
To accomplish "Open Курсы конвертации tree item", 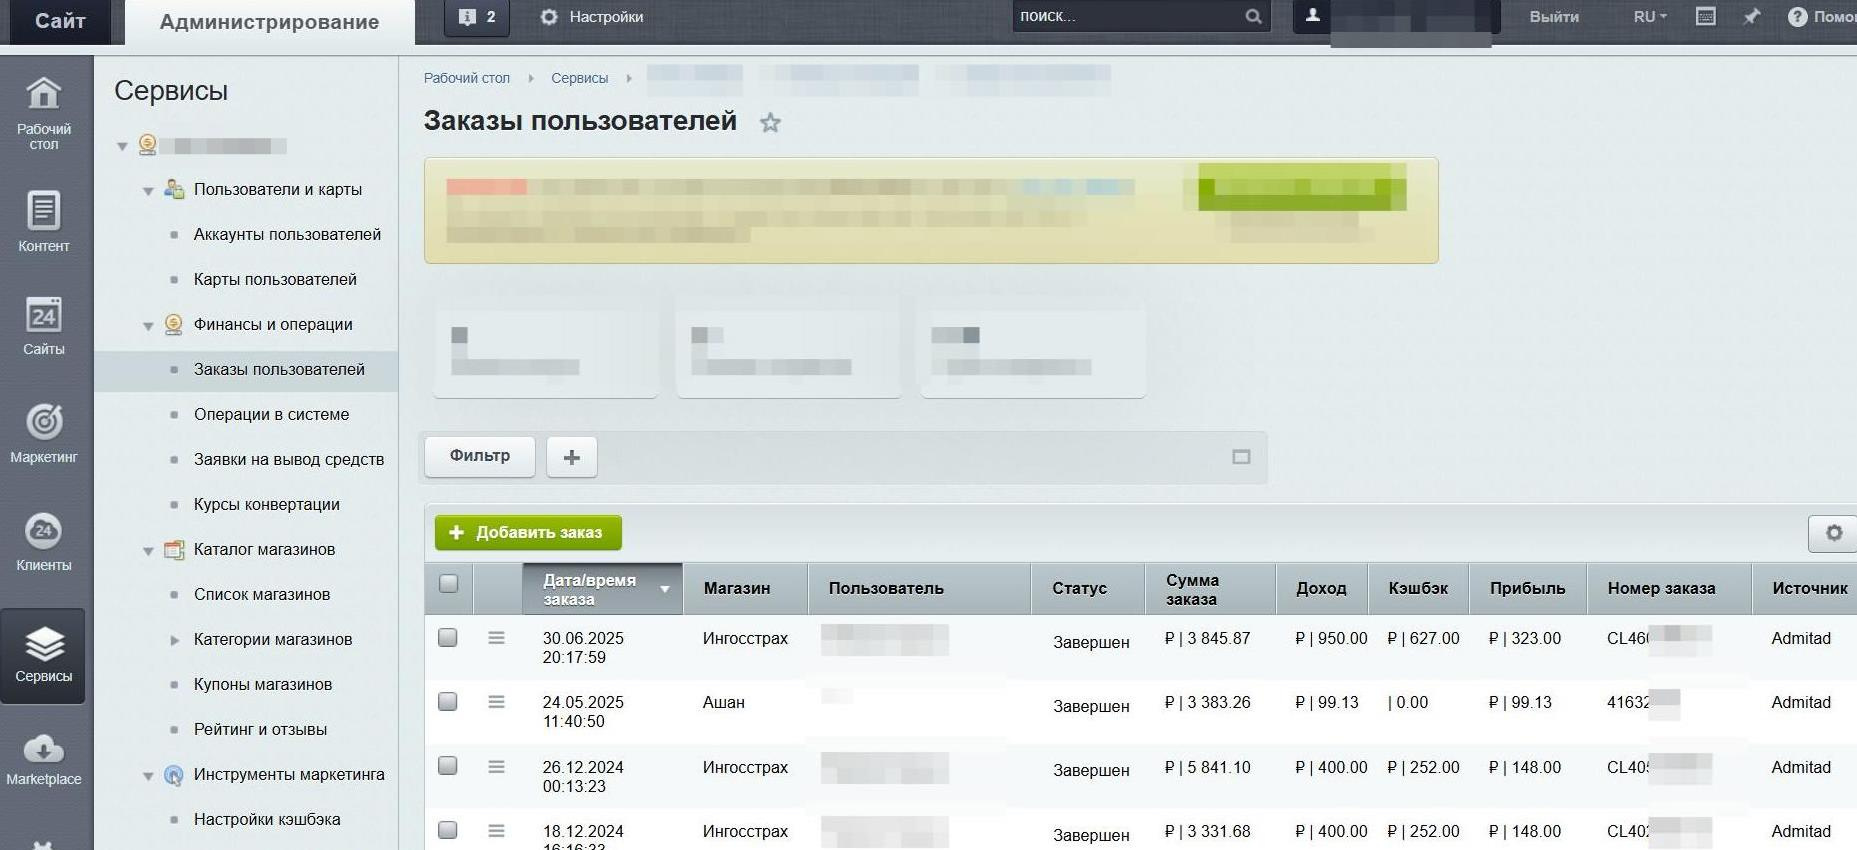I will point(267,504).
